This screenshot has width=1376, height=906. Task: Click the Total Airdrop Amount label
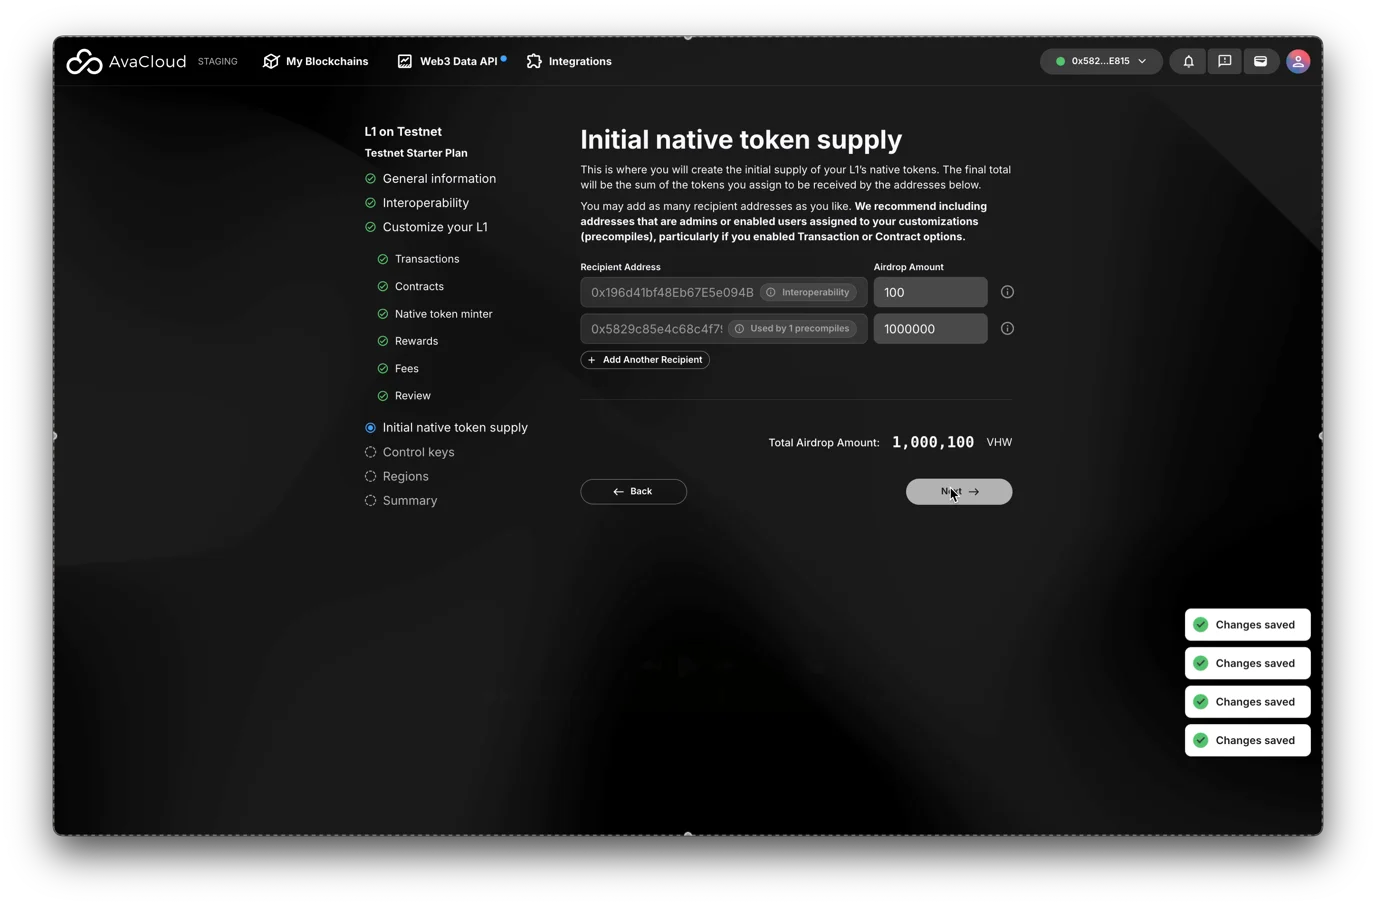click(x=824, y=442)
